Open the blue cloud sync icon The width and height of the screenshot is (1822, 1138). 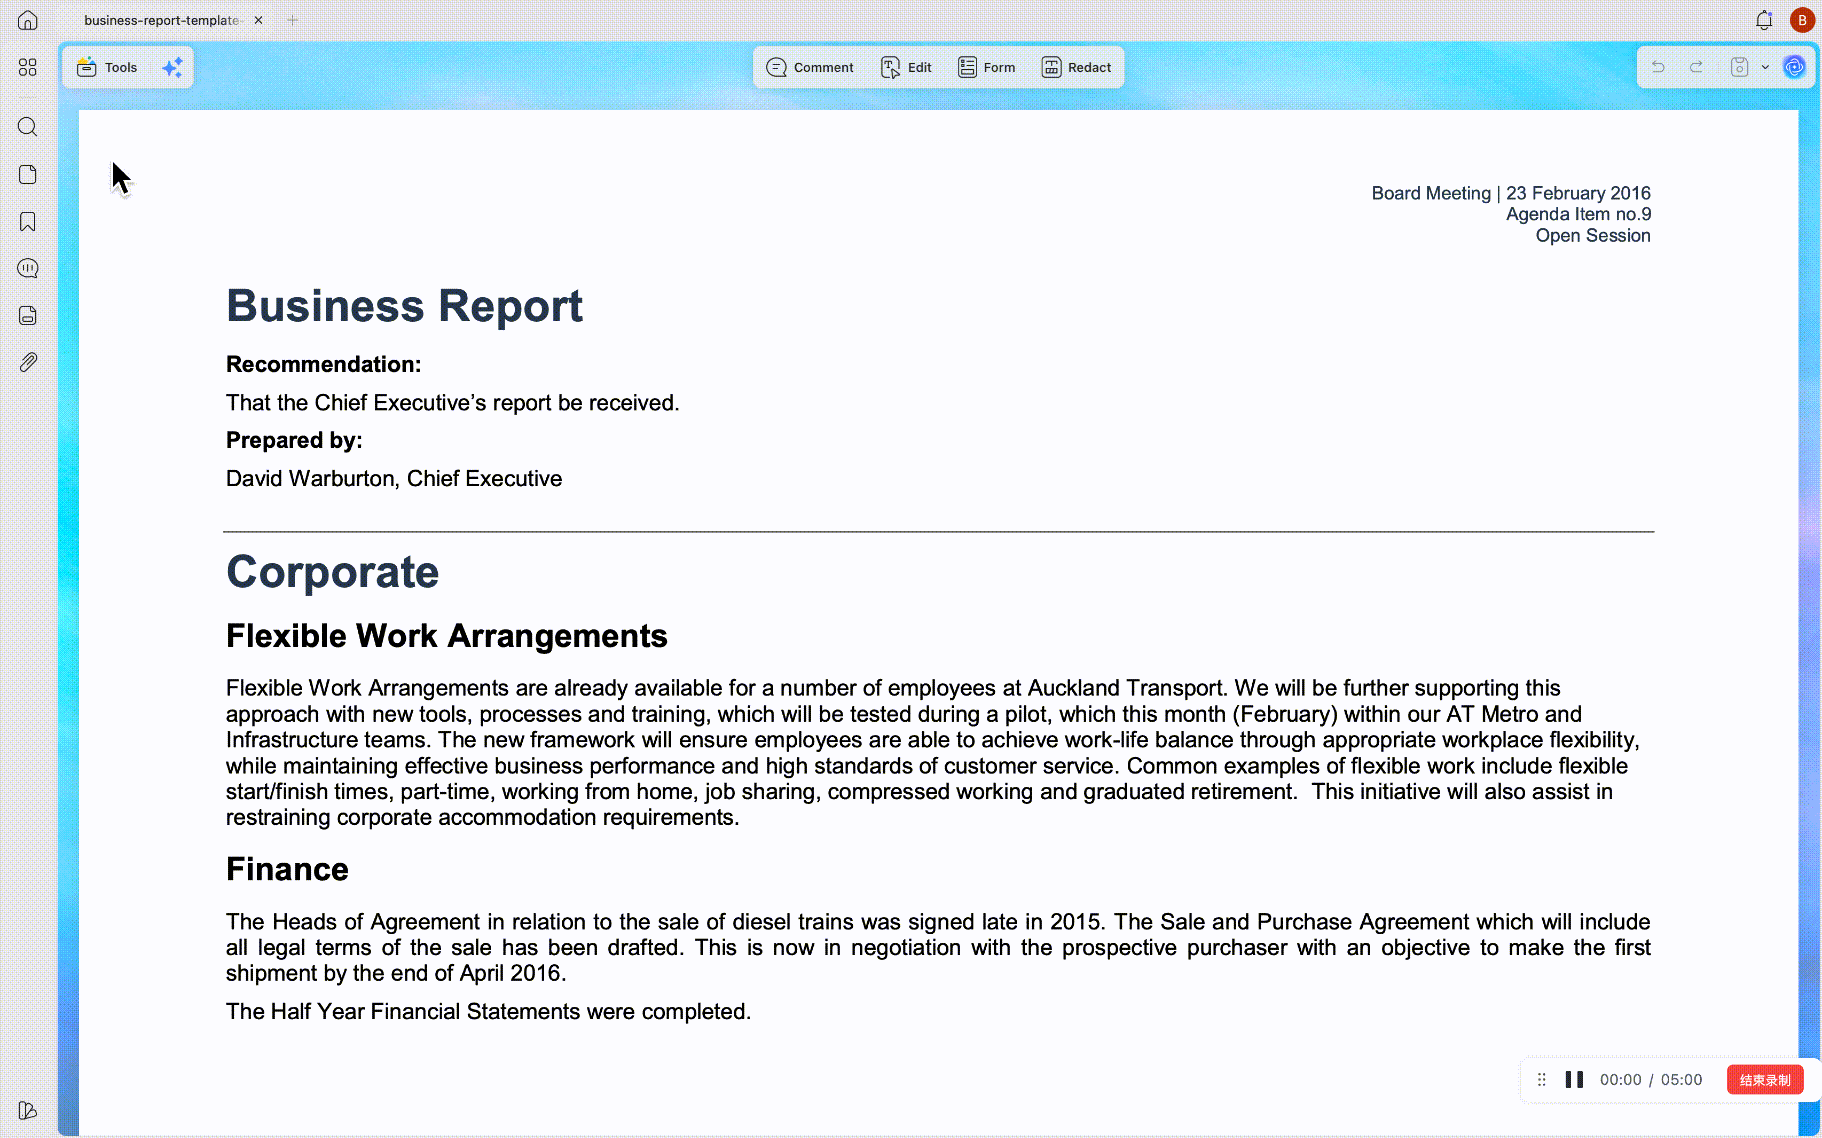[x=1795, y=67]
